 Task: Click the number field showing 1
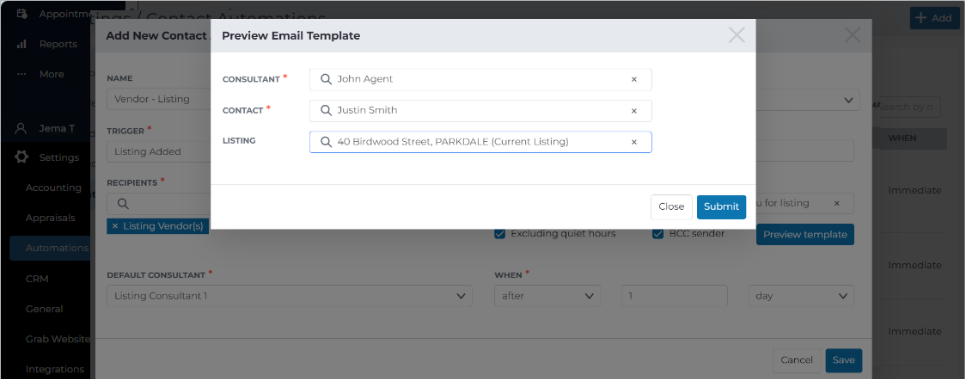coord(675,296)
